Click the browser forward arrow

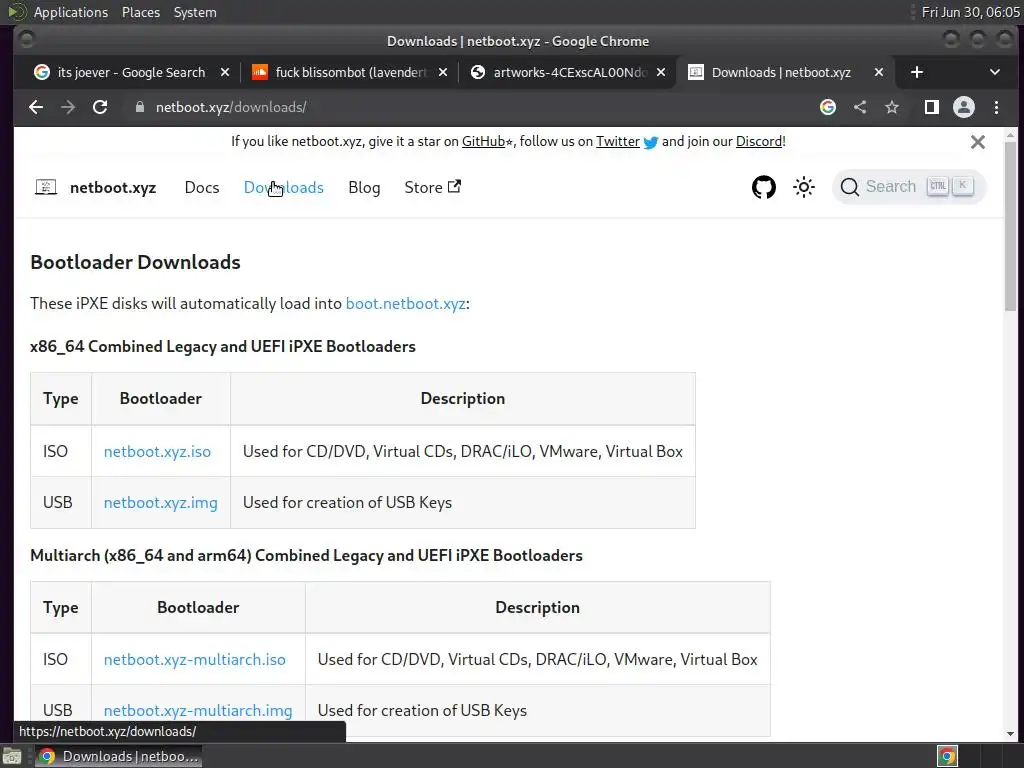click(x=68, y=107)
